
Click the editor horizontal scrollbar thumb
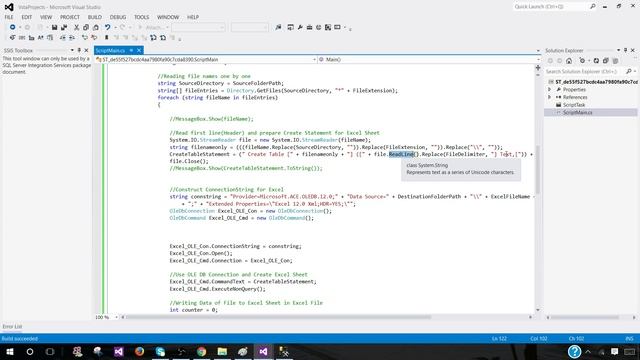[278, 317]
